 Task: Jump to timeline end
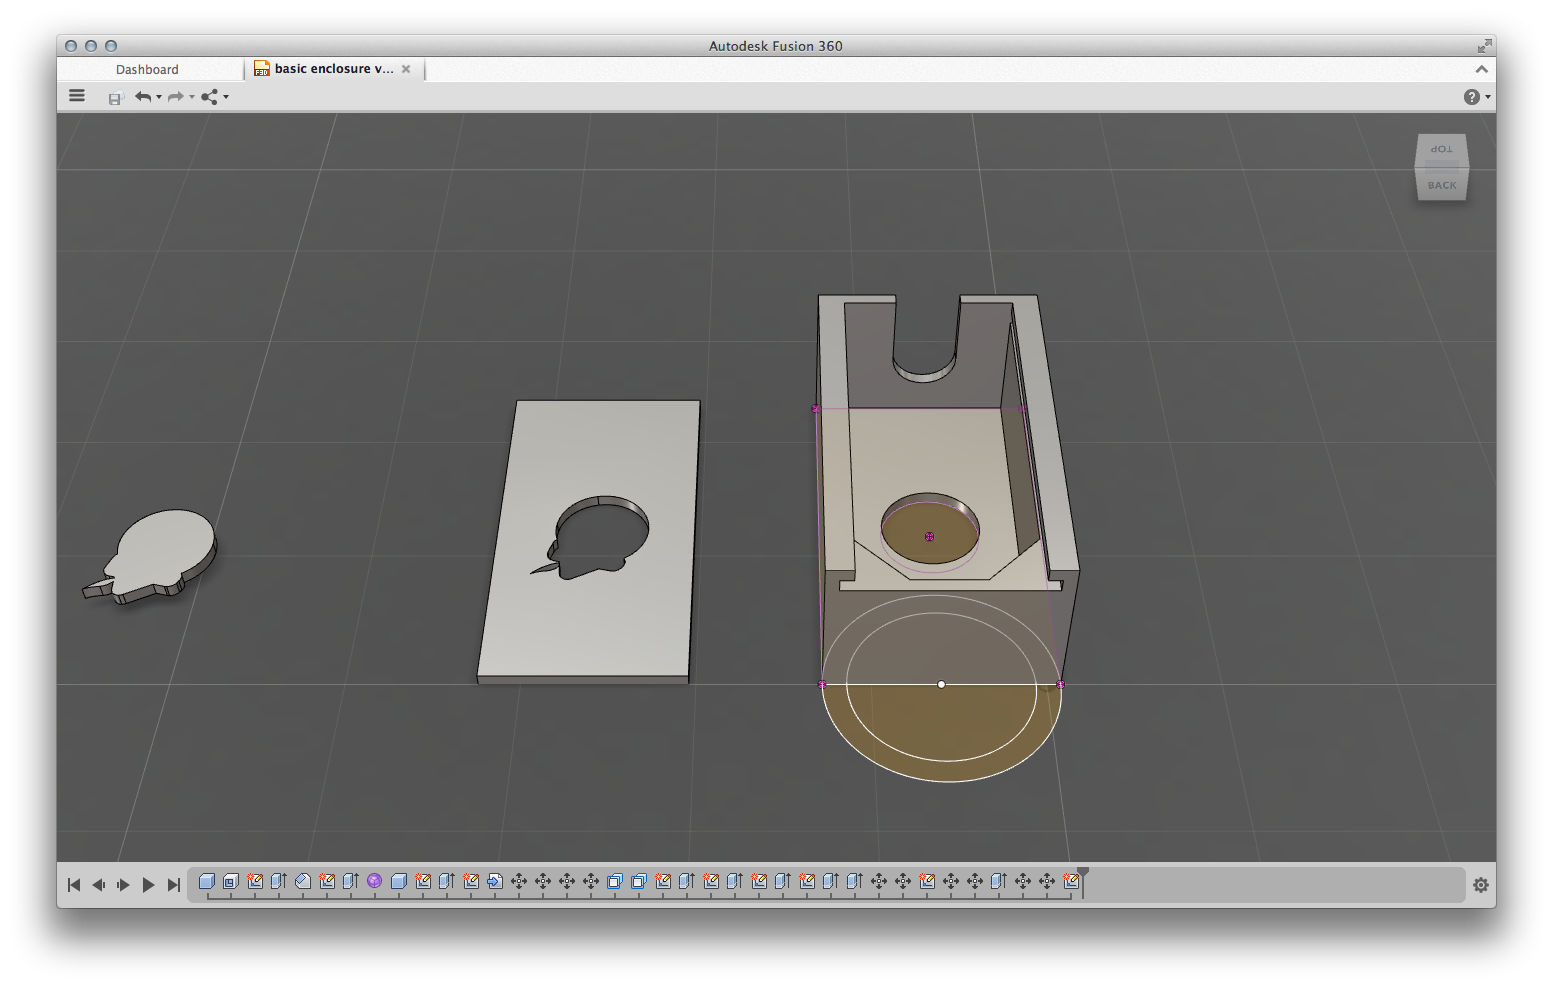[x=173, y=885]
